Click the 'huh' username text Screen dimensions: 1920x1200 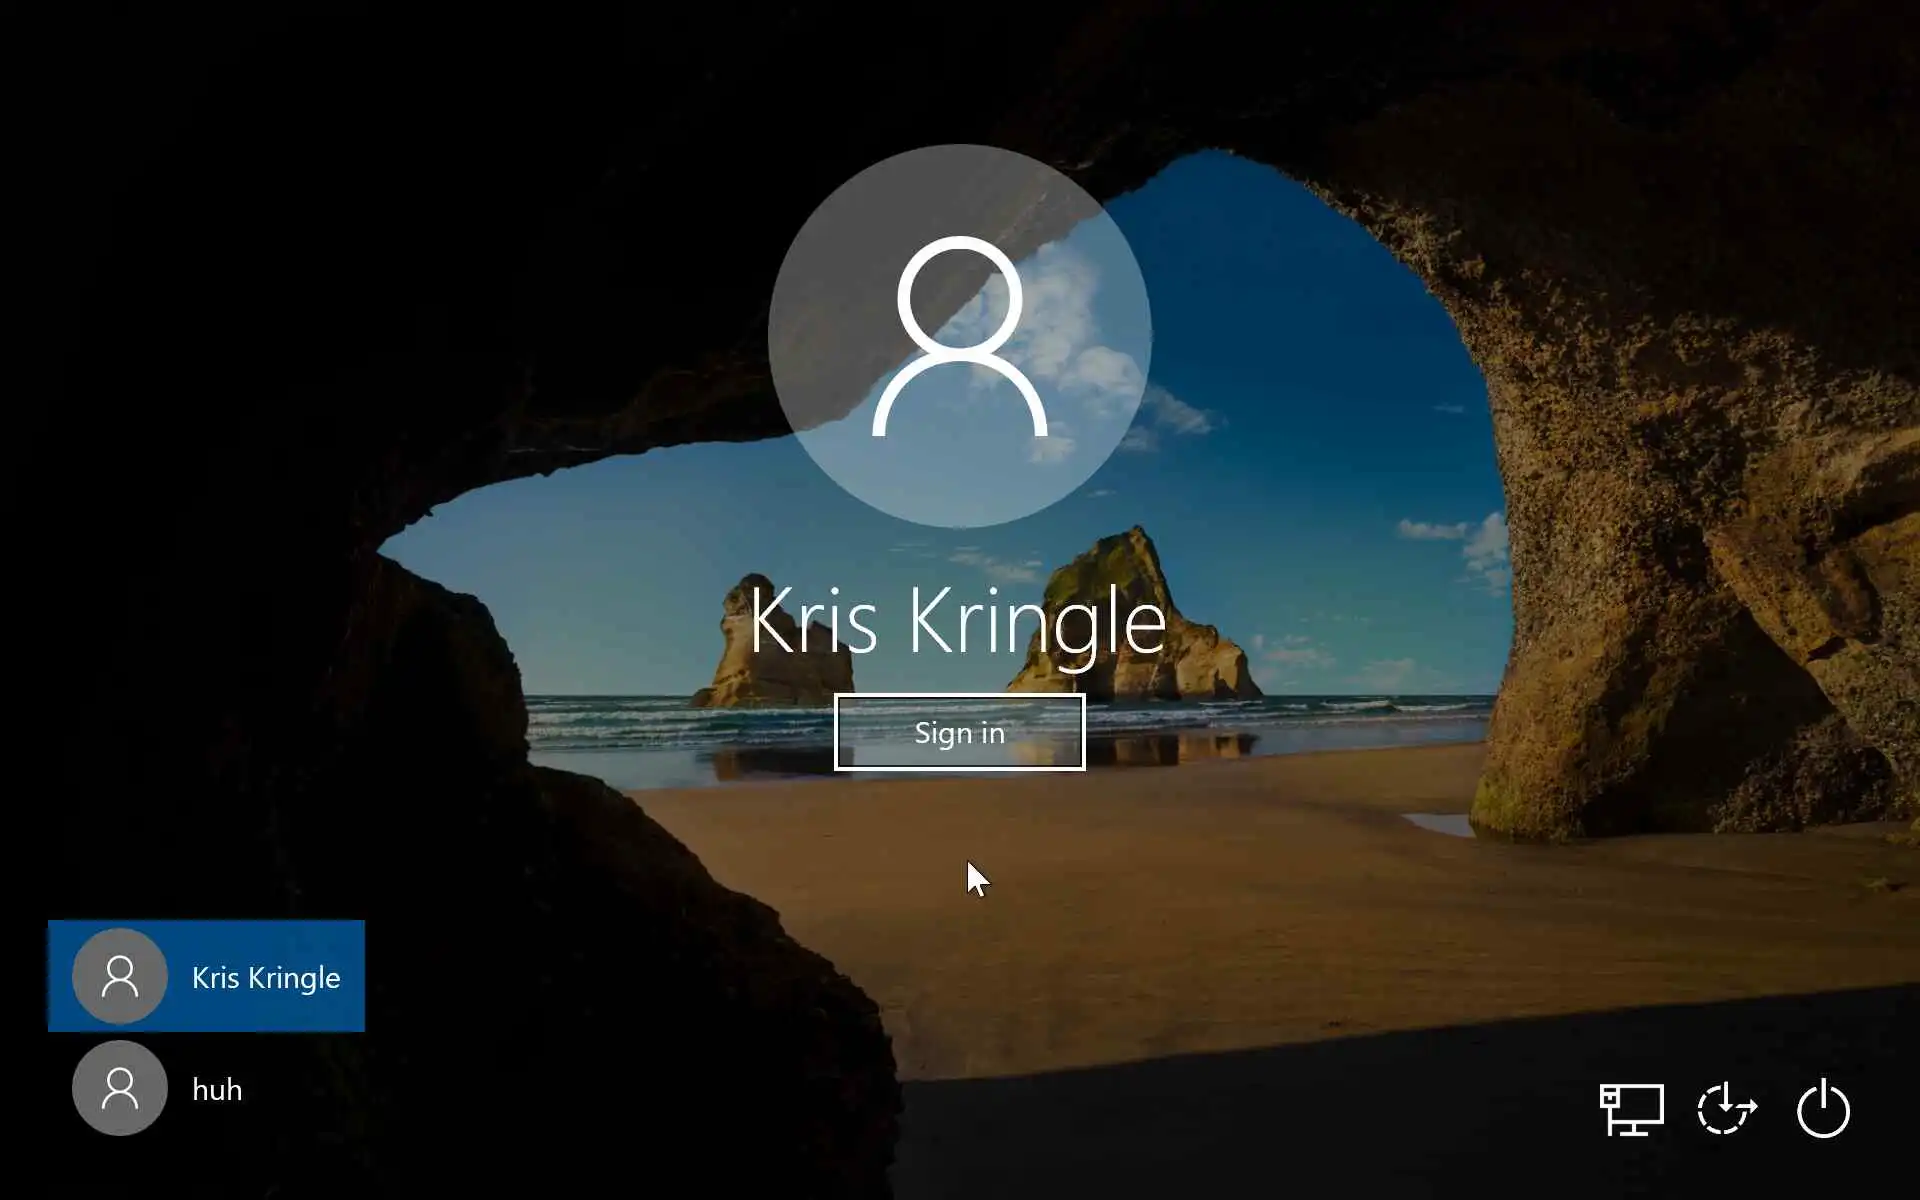click(x=217, y=1089)
